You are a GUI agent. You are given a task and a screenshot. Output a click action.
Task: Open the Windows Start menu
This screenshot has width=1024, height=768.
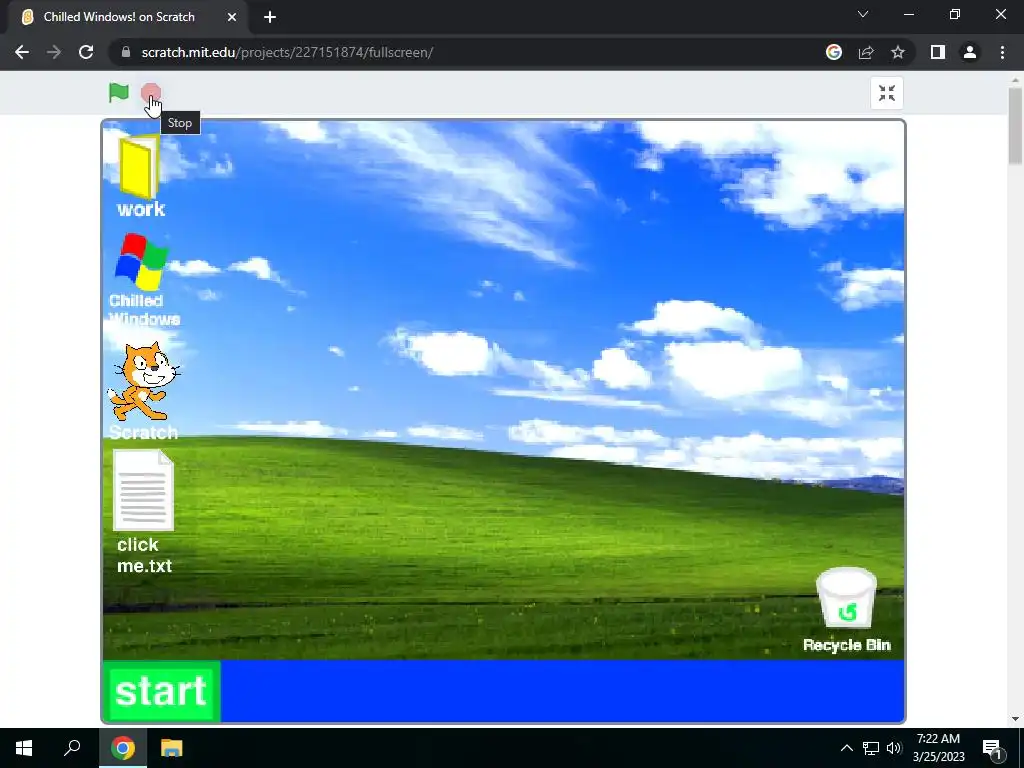coord(24,748)
